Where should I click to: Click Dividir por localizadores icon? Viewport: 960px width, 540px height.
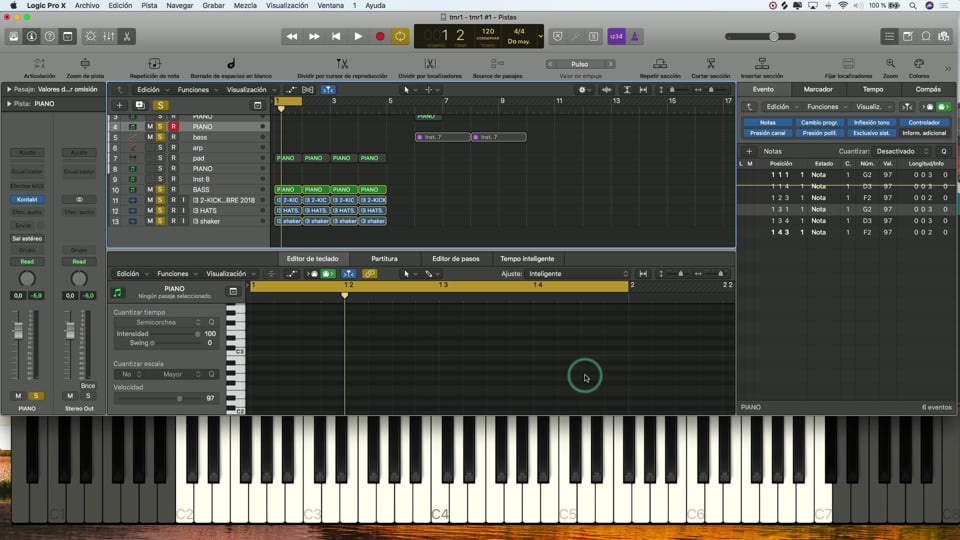(x=430, y=64)
